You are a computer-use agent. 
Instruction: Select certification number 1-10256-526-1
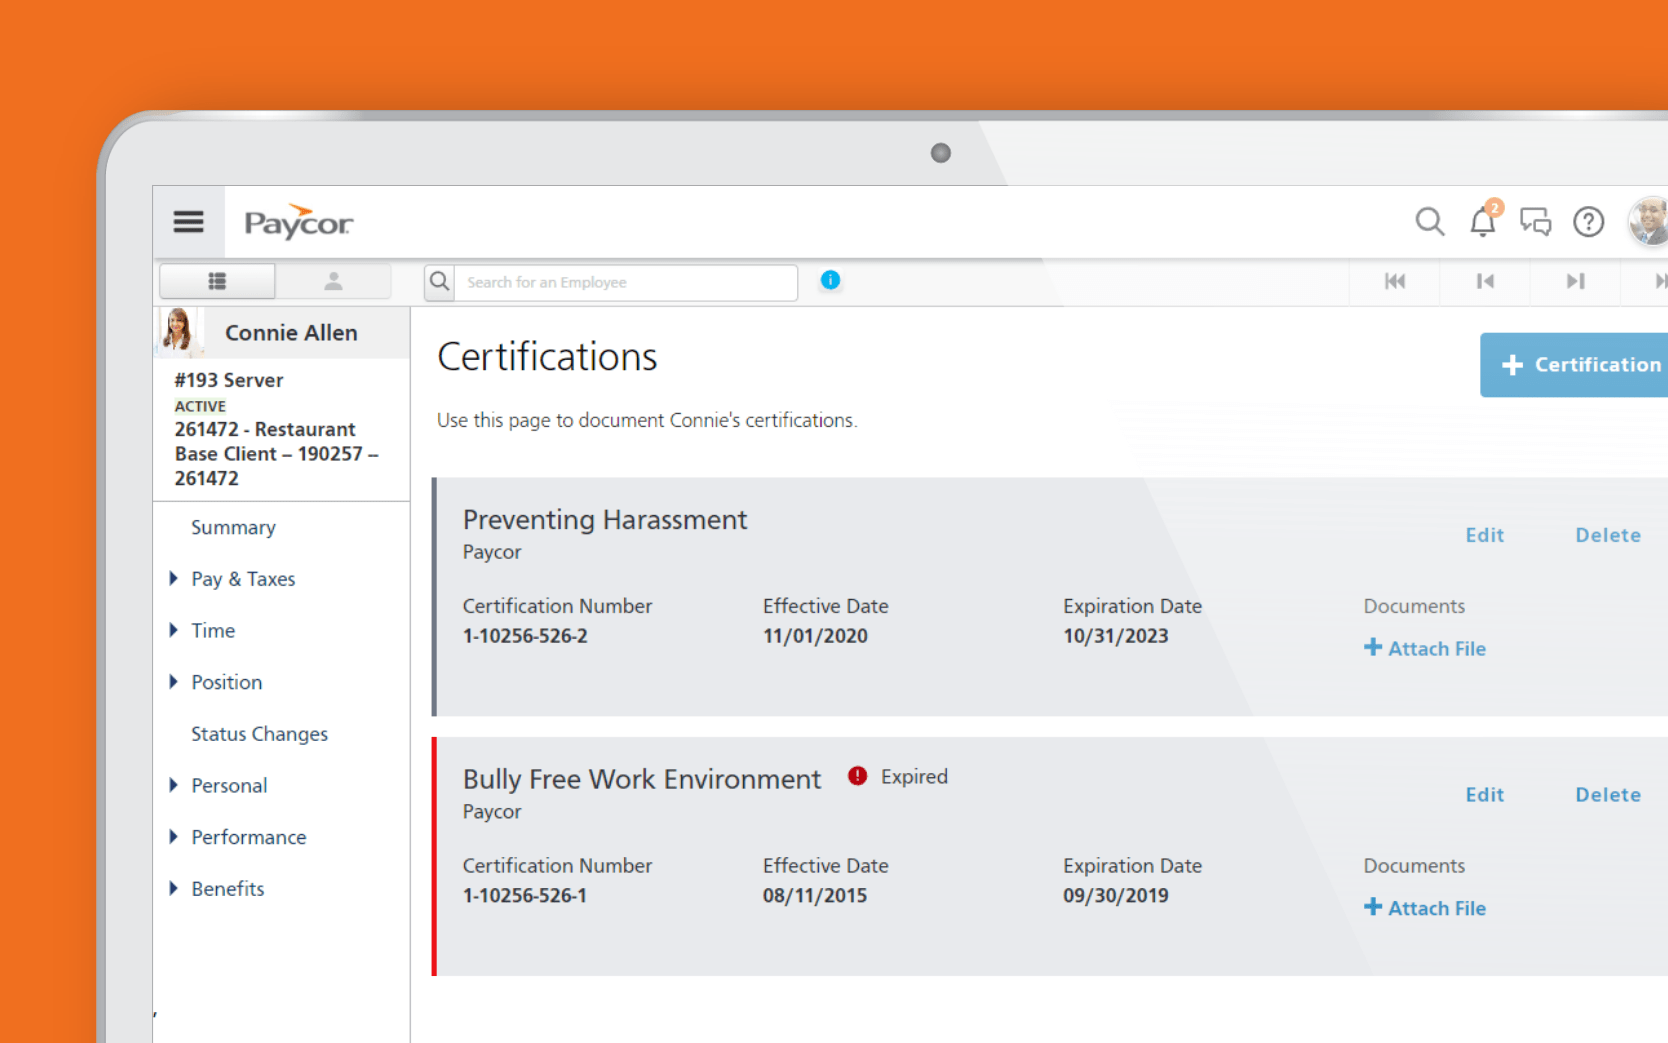(525, 896)
